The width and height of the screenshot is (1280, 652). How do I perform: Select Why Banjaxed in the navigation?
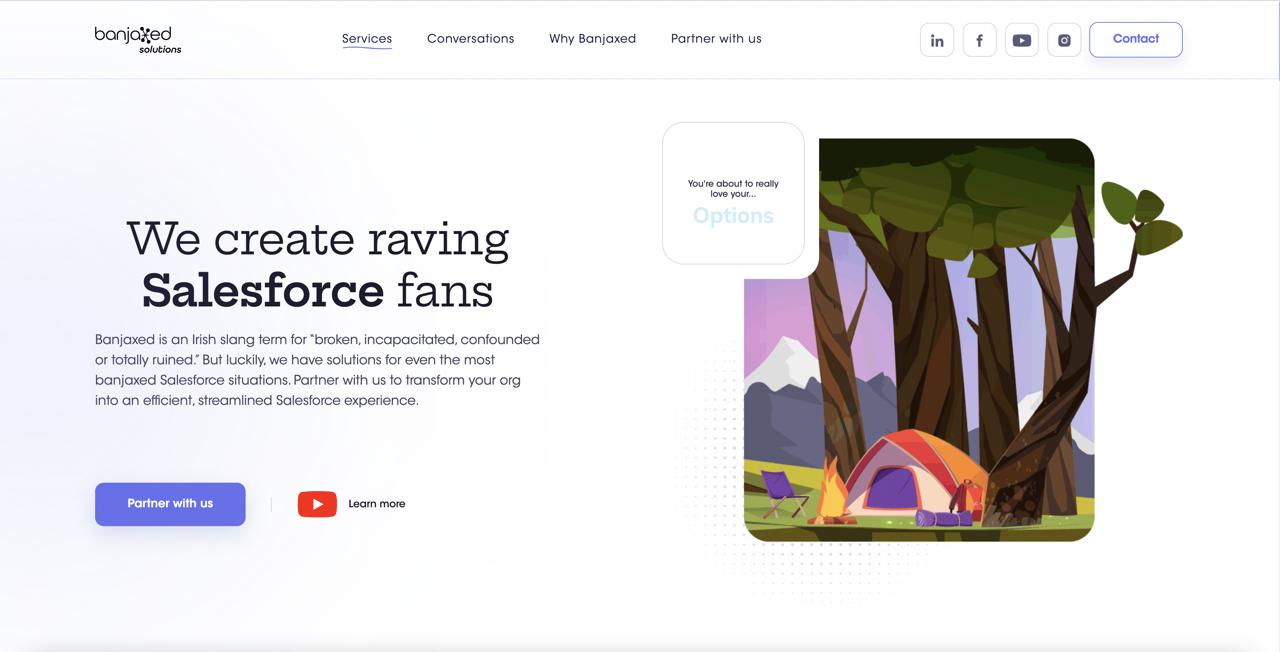click(x=592, y=39)
